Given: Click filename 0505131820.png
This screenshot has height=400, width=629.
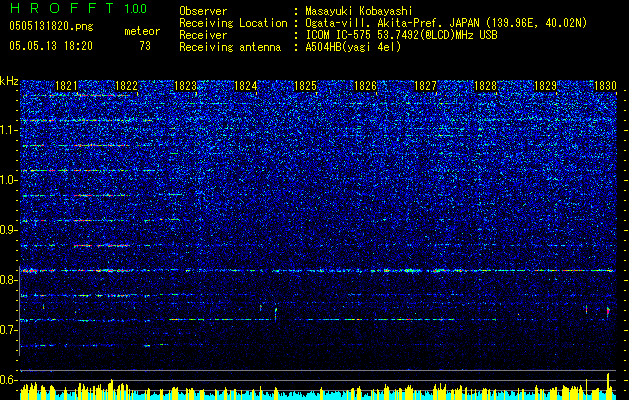Looking at the screenshot, I should click(x=51, y=26).
